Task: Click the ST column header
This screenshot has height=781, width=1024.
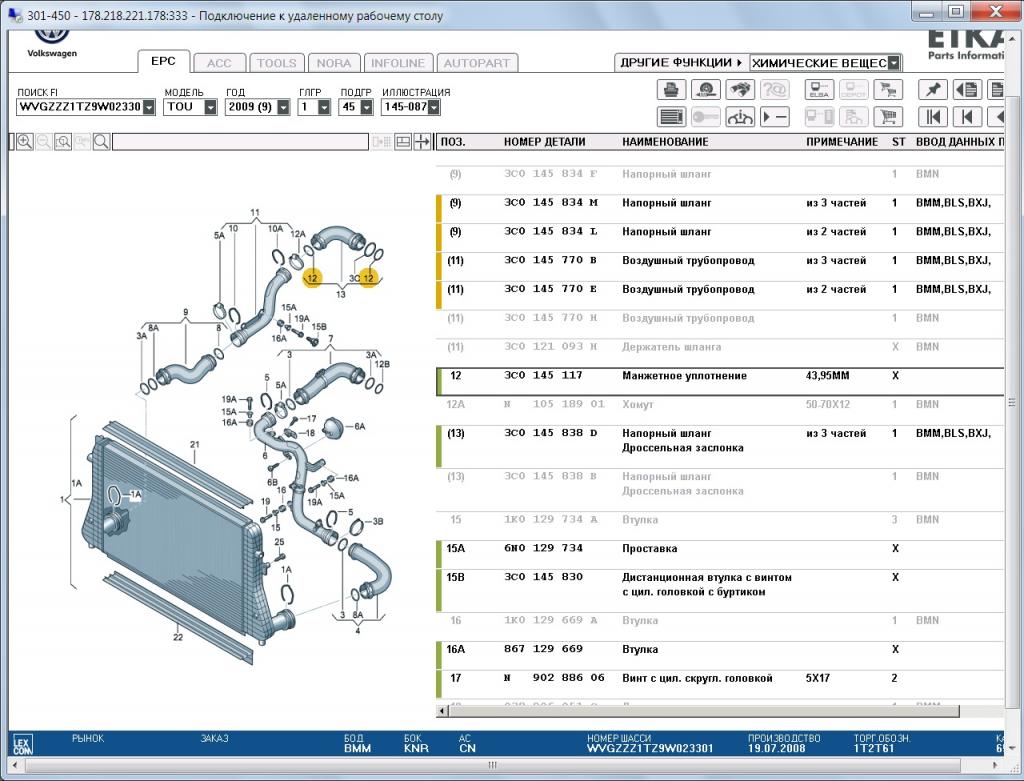Action: [x=899, y=142]
